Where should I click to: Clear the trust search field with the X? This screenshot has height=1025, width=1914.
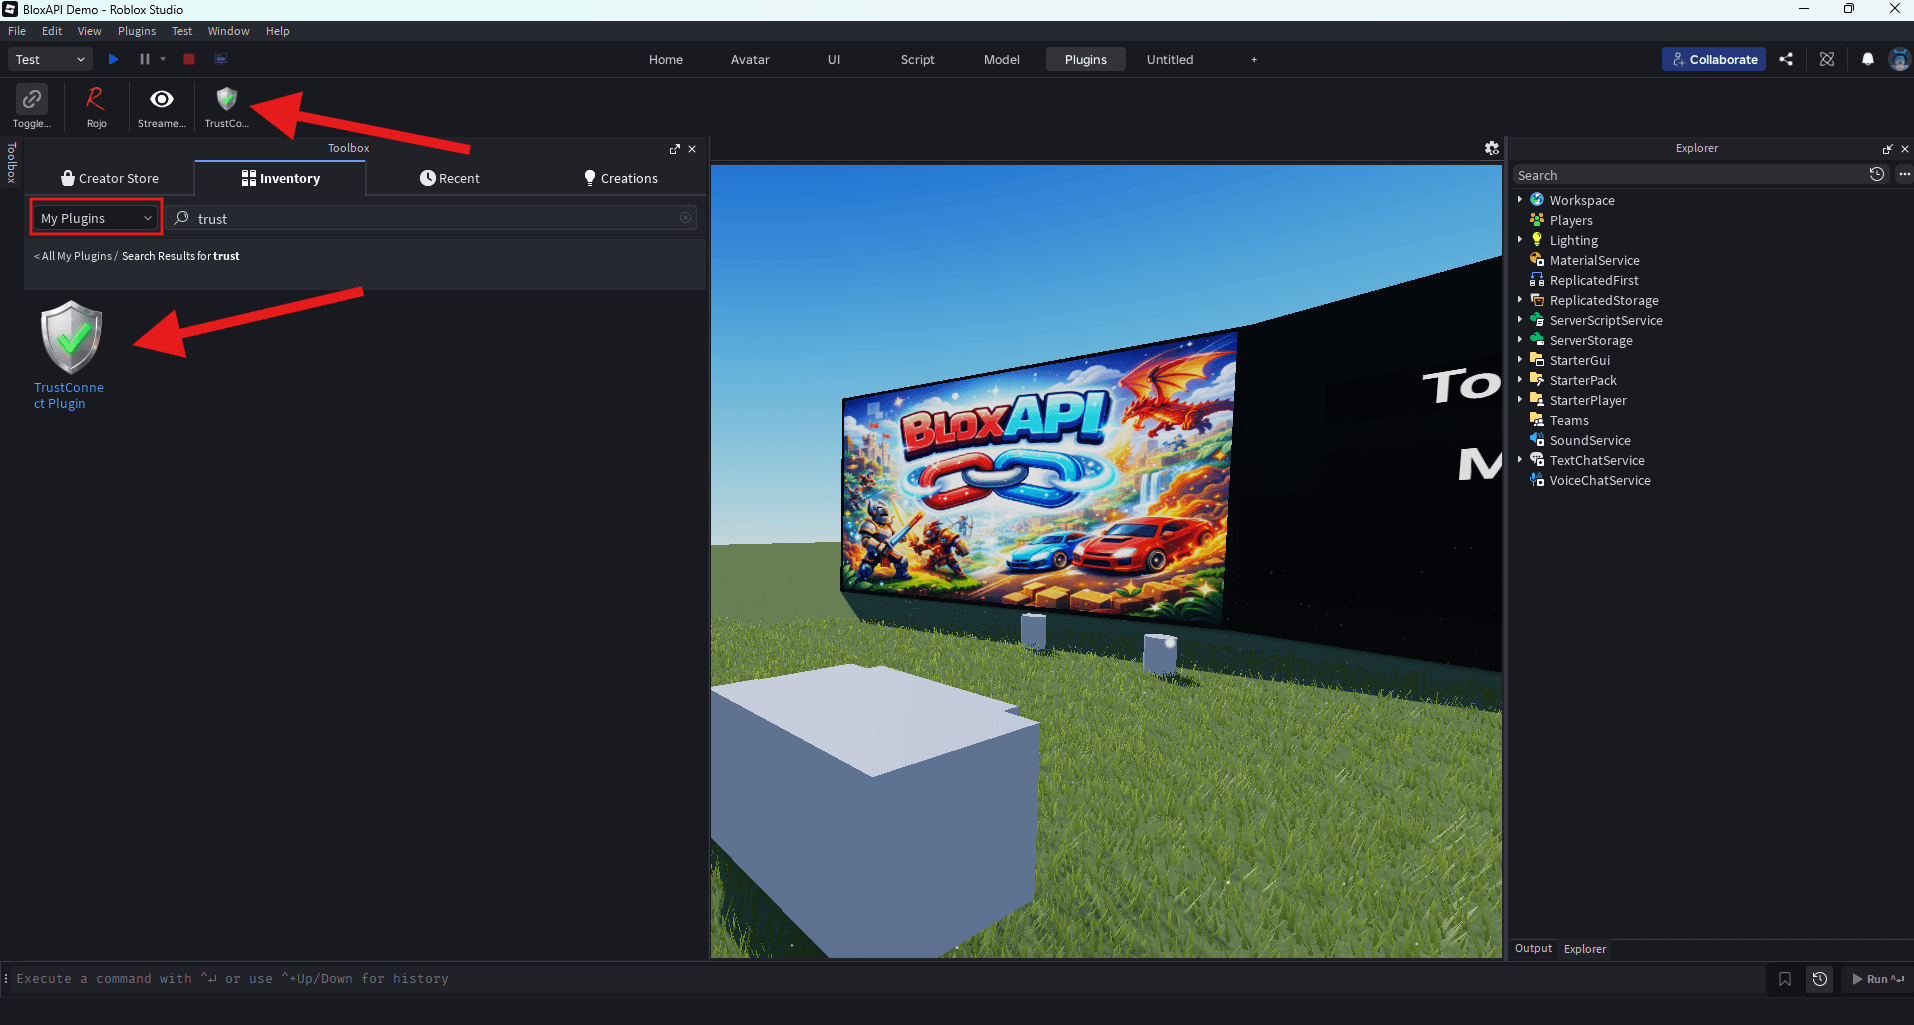[x=686, y=217]
